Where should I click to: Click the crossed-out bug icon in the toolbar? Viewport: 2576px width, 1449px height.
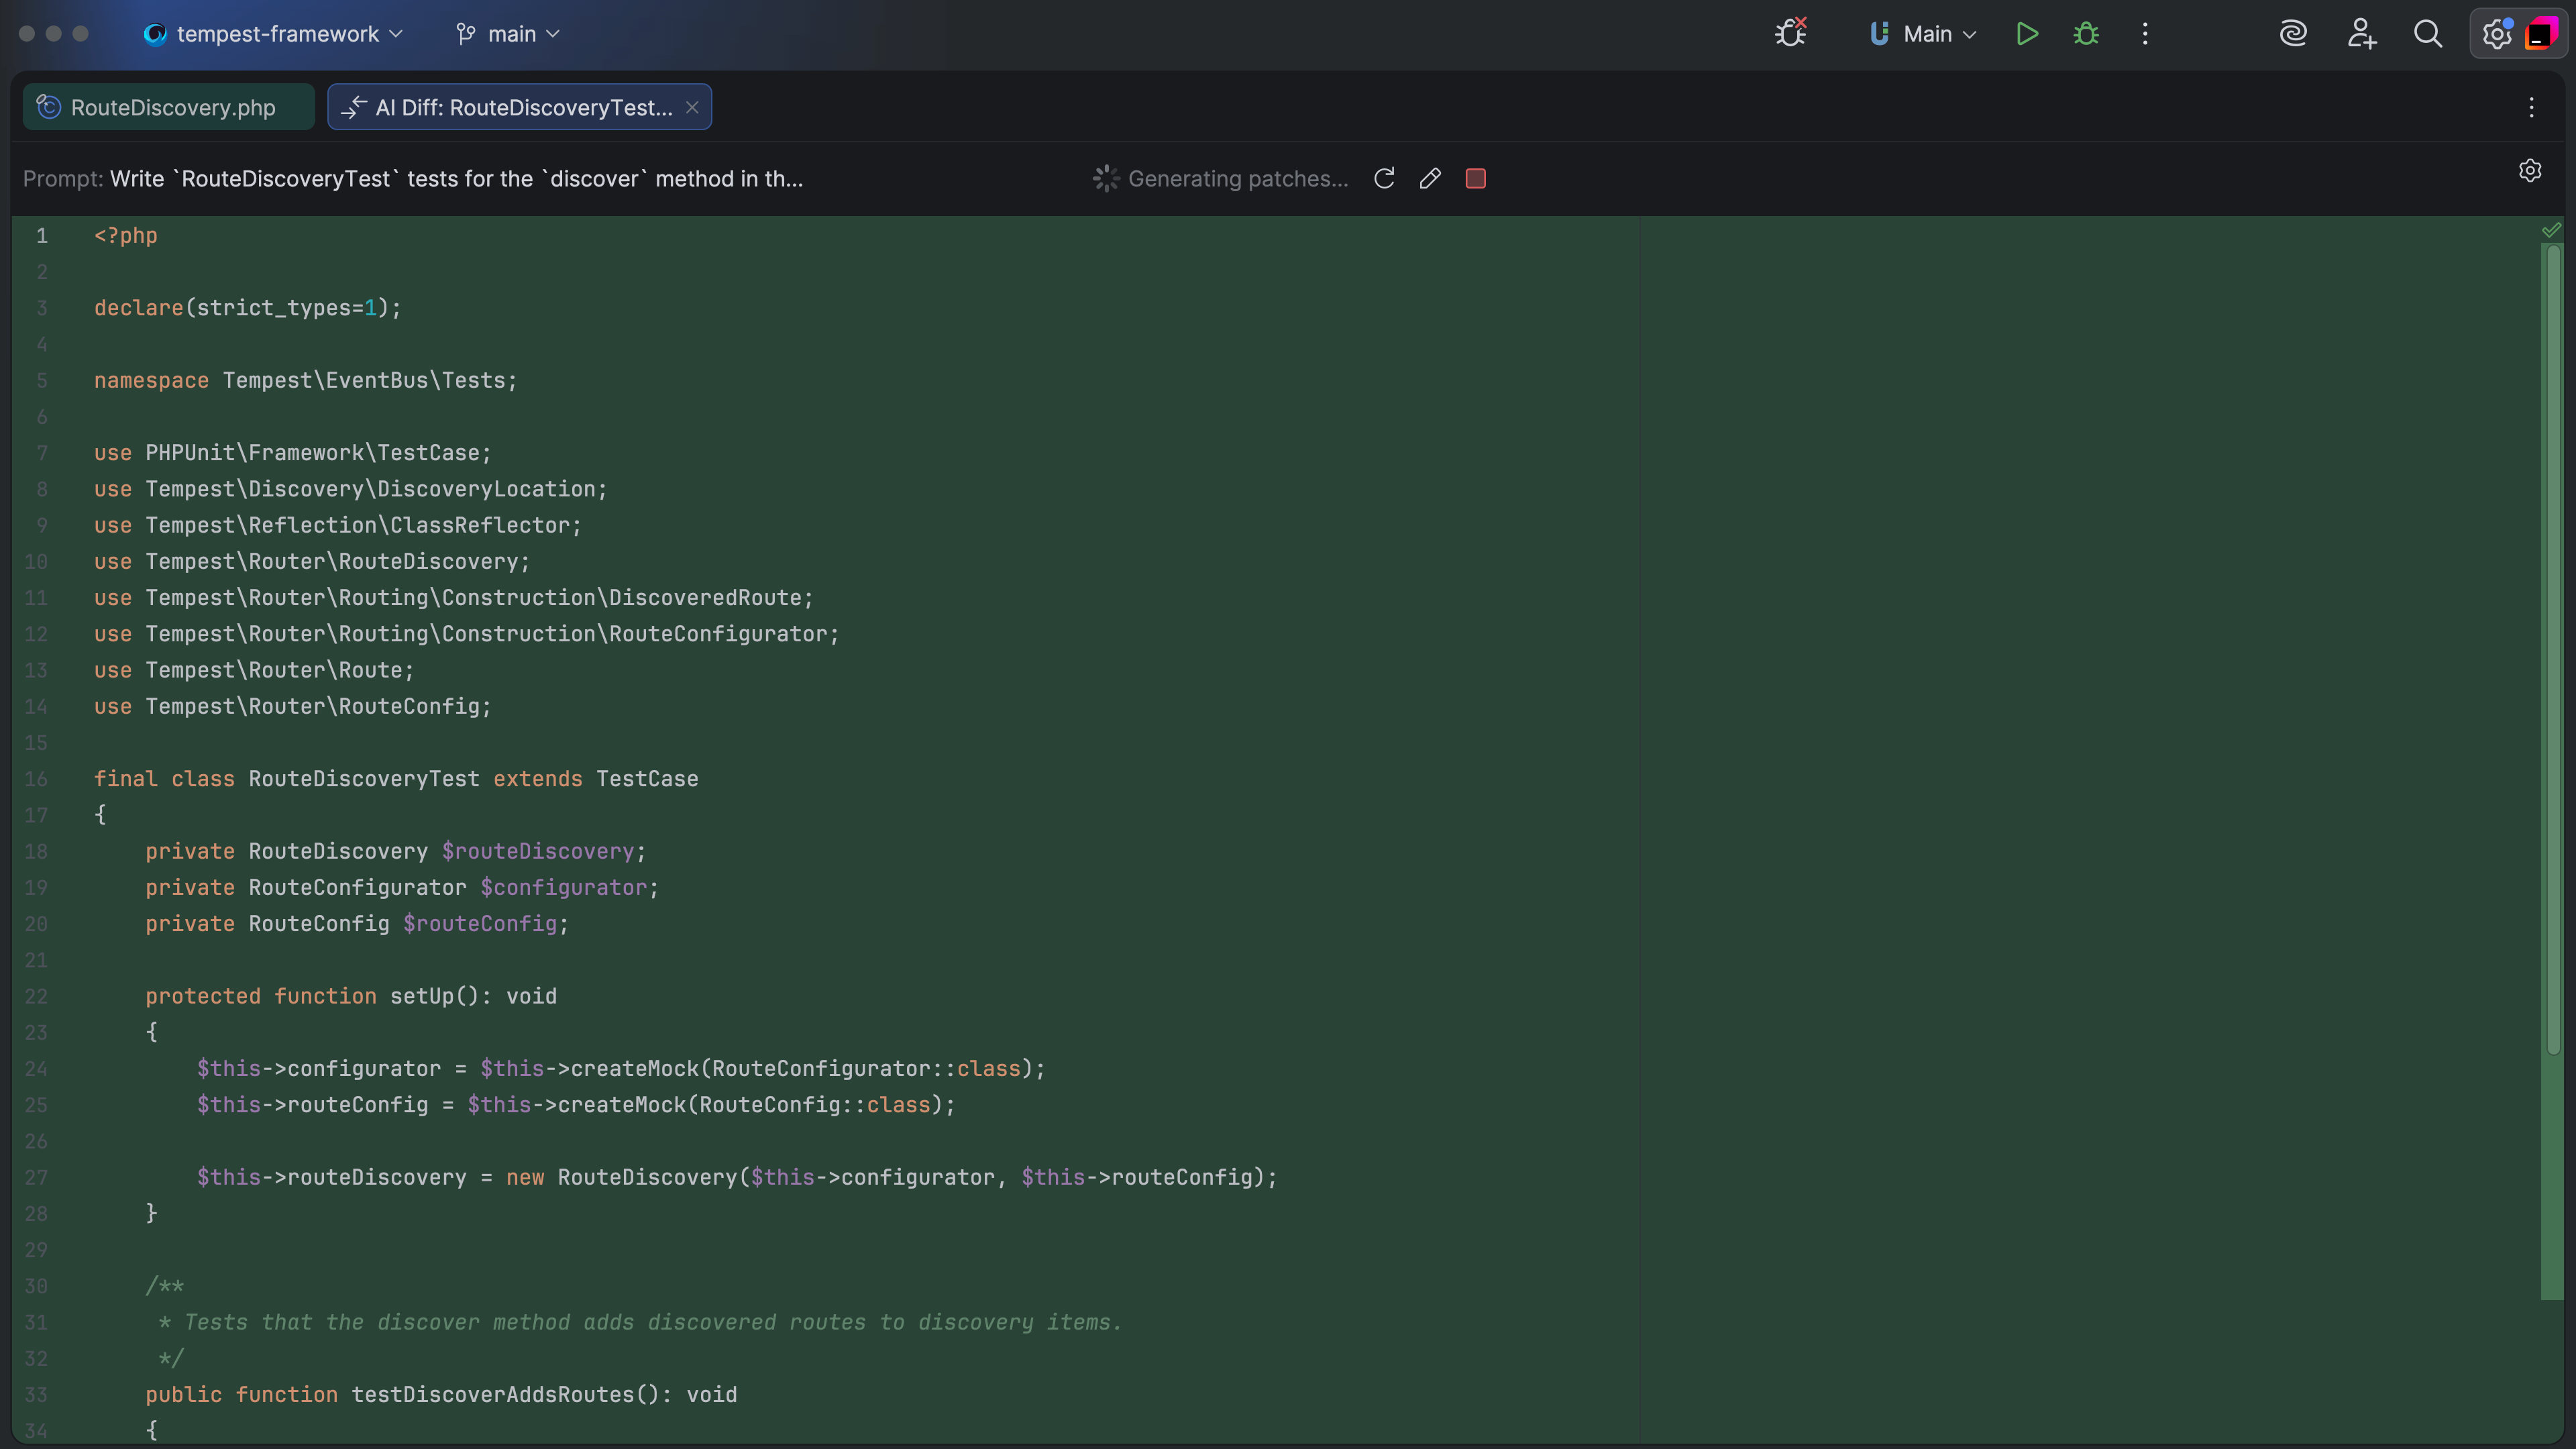(1790, 31)
